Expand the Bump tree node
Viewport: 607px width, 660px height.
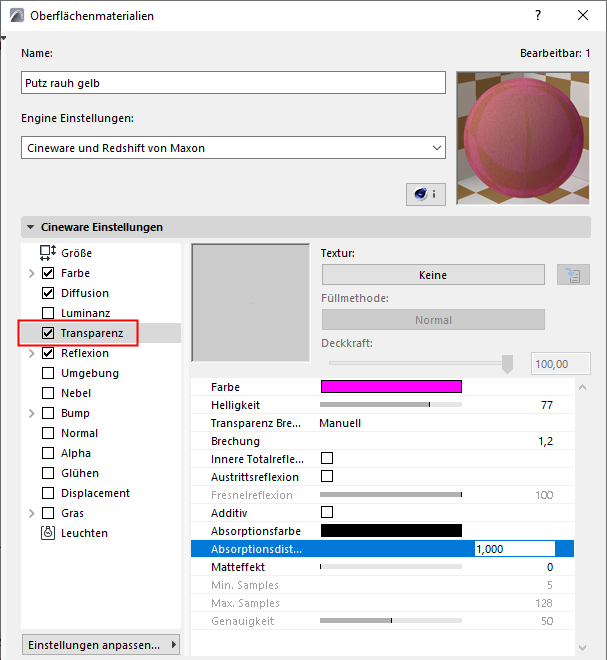(x=31, y=413)
